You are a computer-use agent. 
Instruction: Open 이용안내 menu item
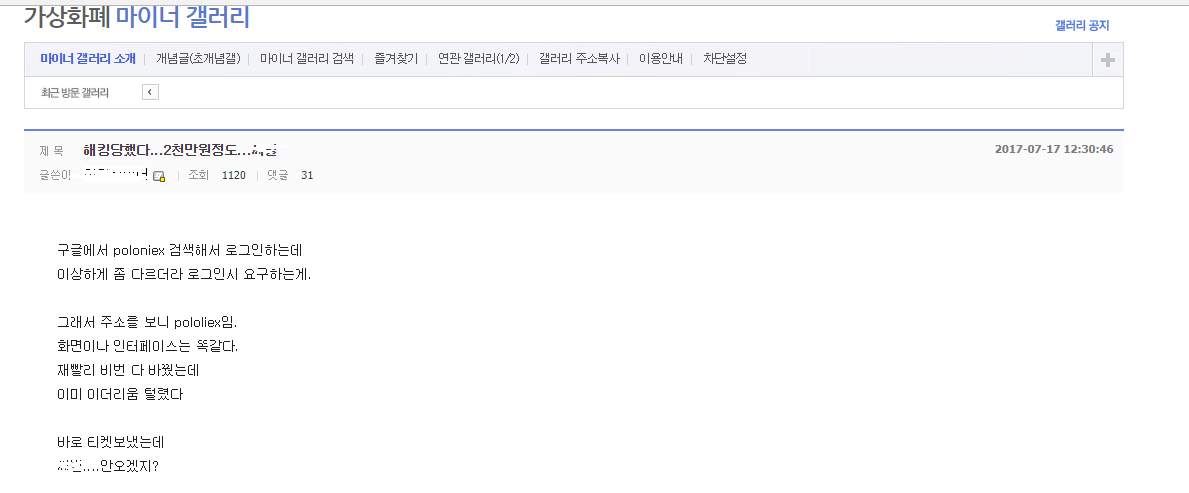661,59
